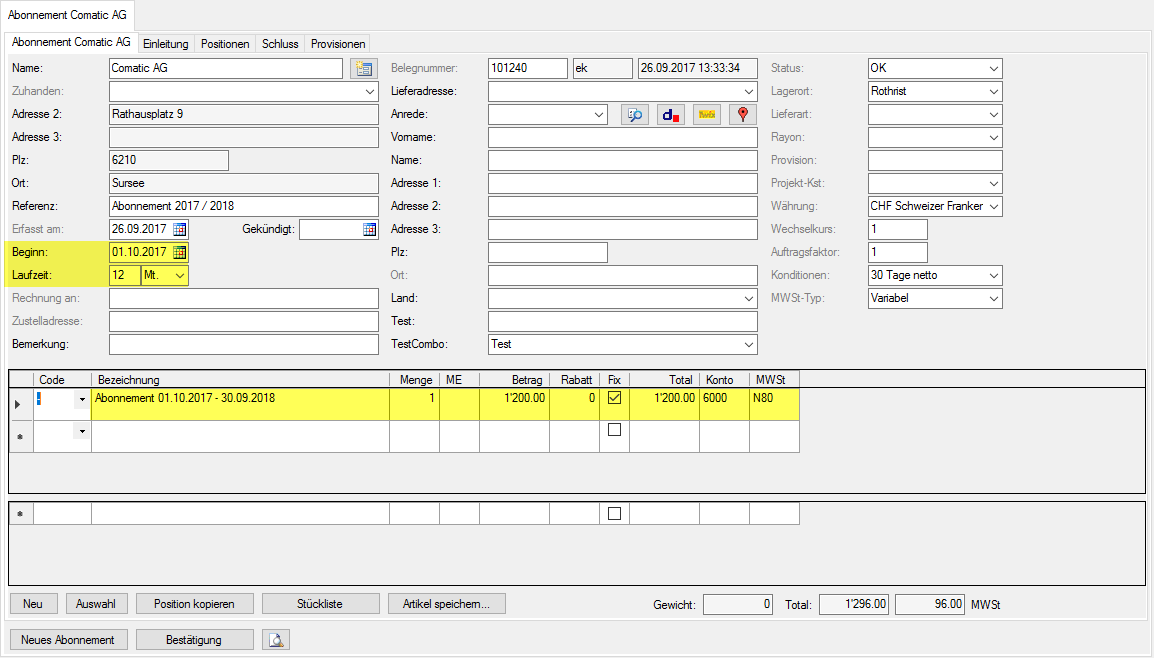Tick Fix checkbox in the empty new row
Viewport: 1154px width, 658px height.
pos(614,430)
